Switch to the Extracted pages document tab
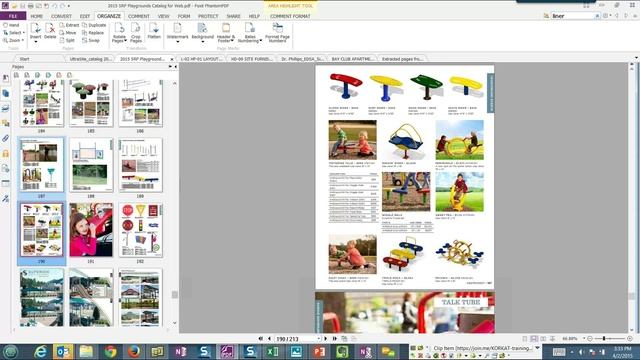 click(x=402, y=59)
